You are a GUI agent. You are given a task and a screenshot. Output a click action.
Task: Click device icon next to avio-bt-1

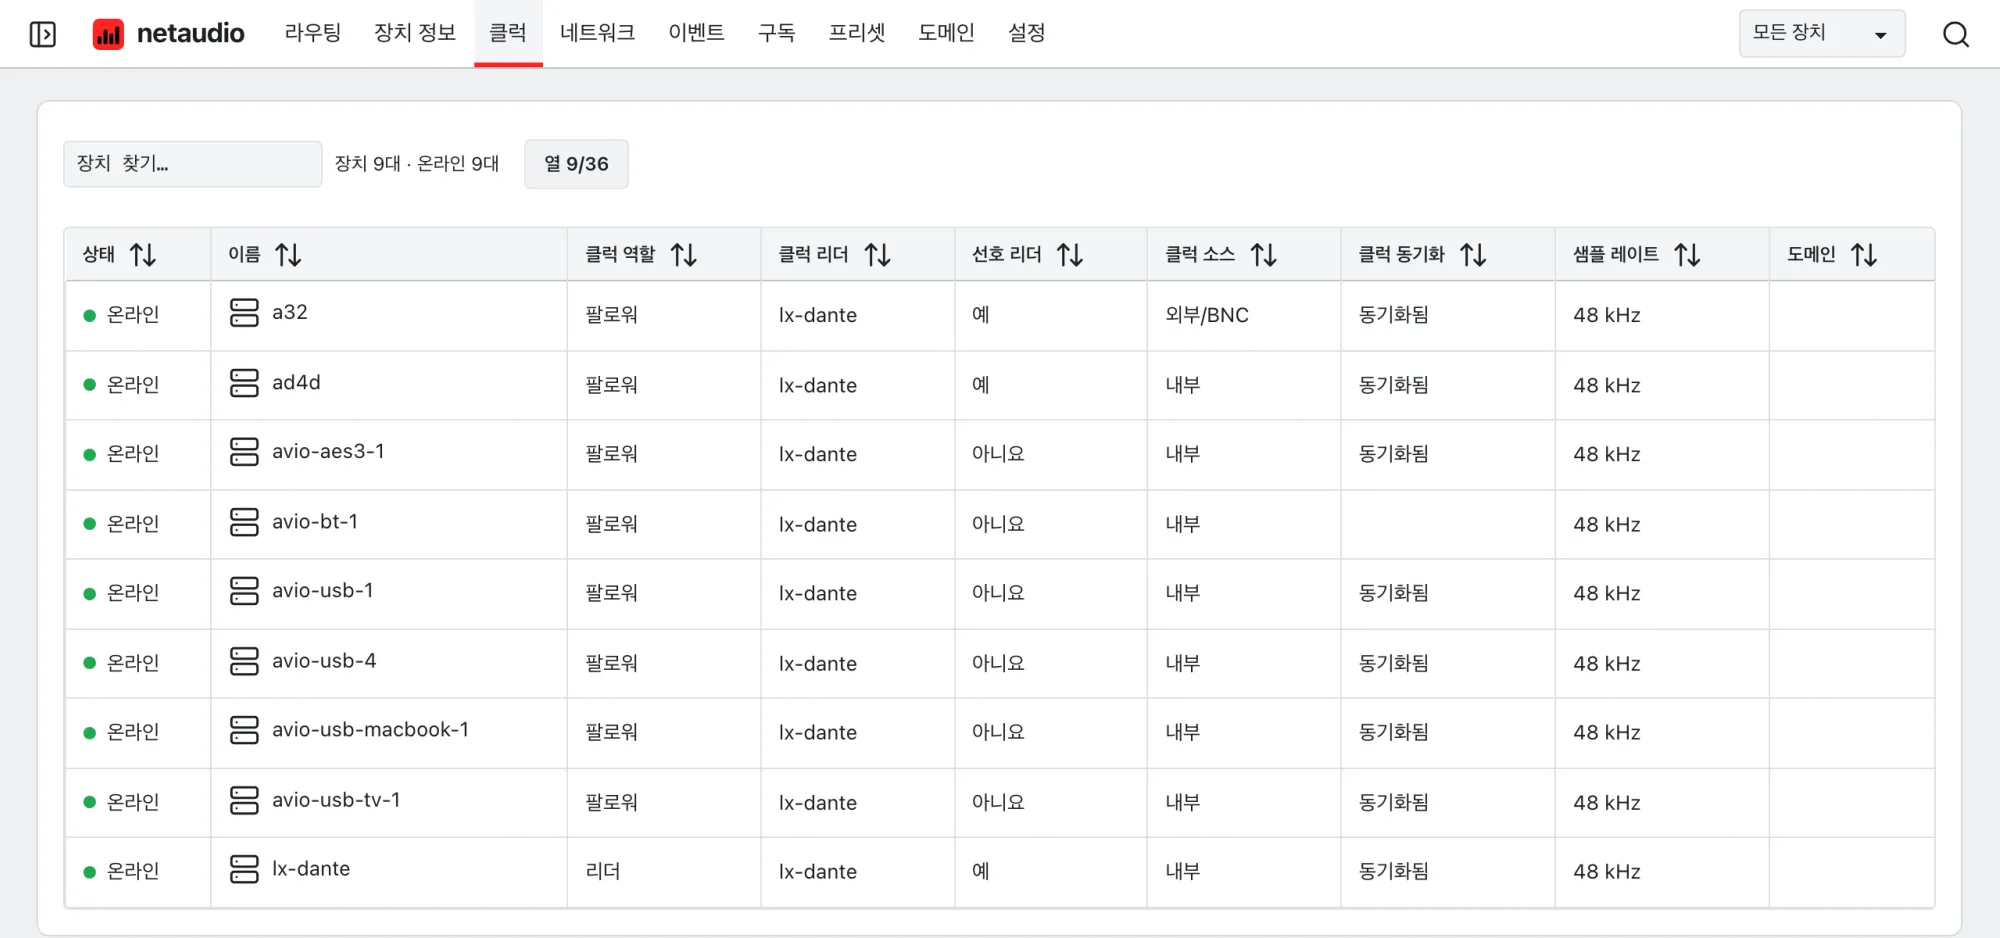point(244,522)
